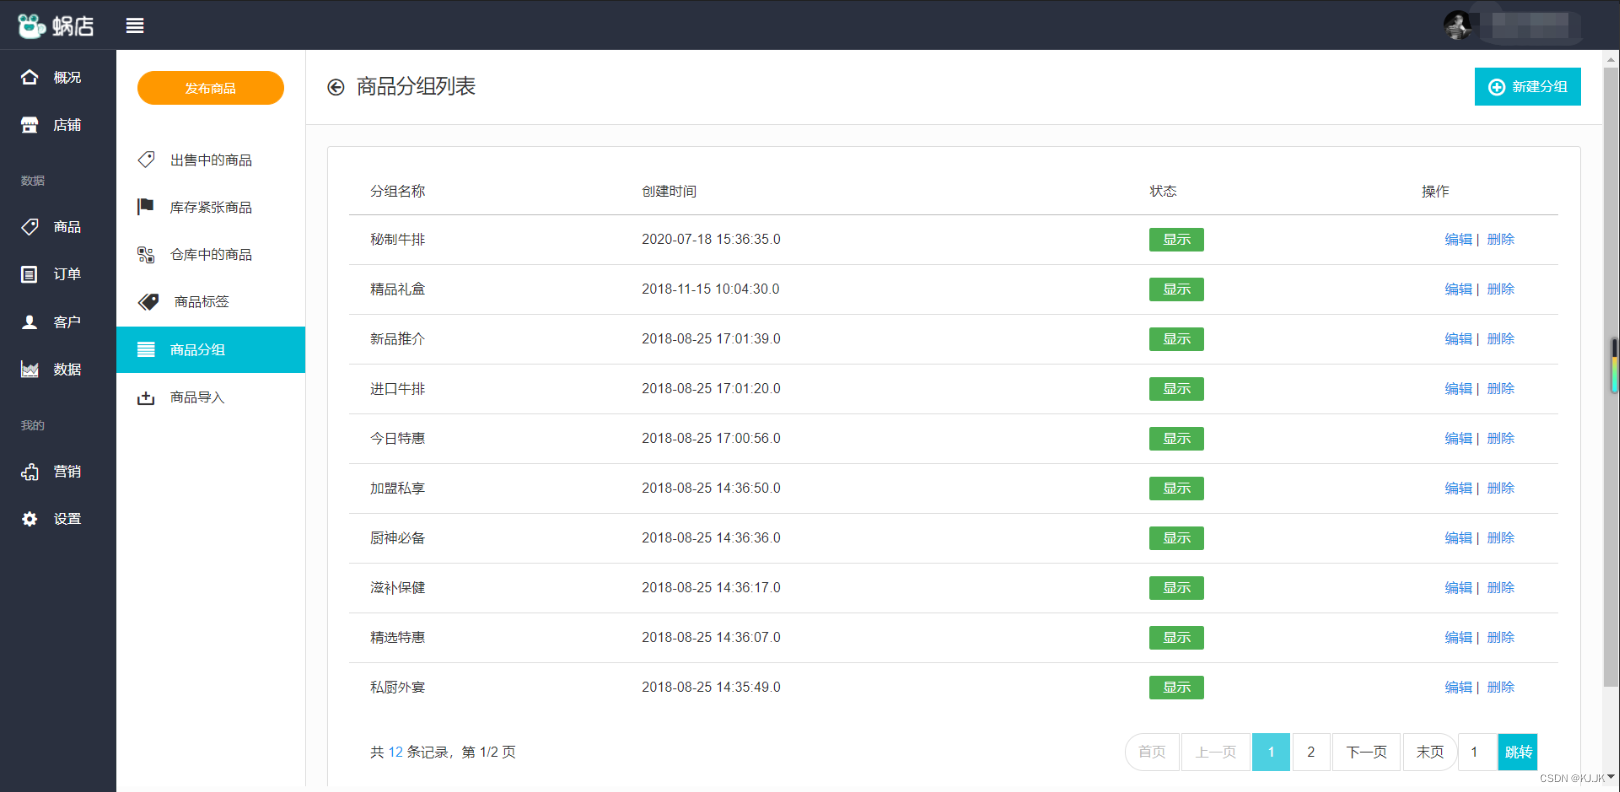This screenshot has height=792, width=1620.
Task: Toggle 显示 status for 进口牛排
Action: click(x=1176, y=389)
